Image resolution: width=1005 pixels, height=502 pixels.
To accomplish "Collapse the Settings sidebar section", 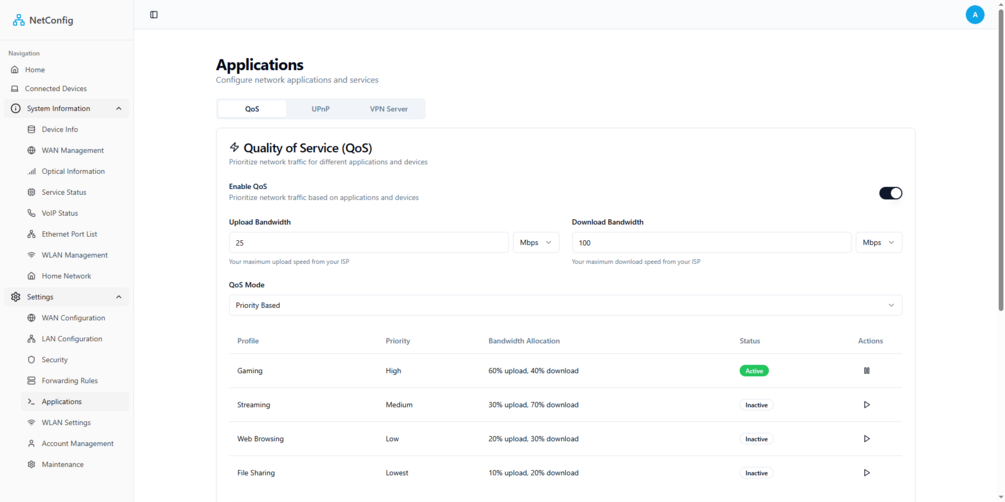I will pyautogui.click(x=118, y=297).
